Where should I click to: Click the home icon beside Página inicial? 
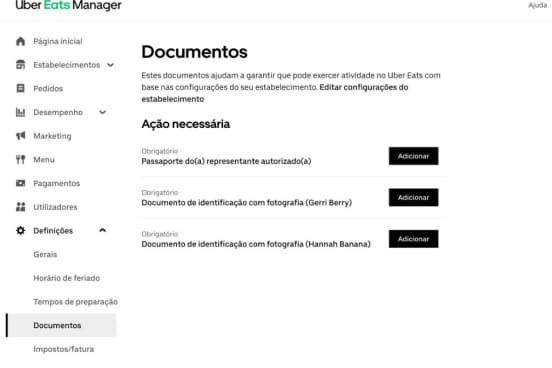point(20,41)
